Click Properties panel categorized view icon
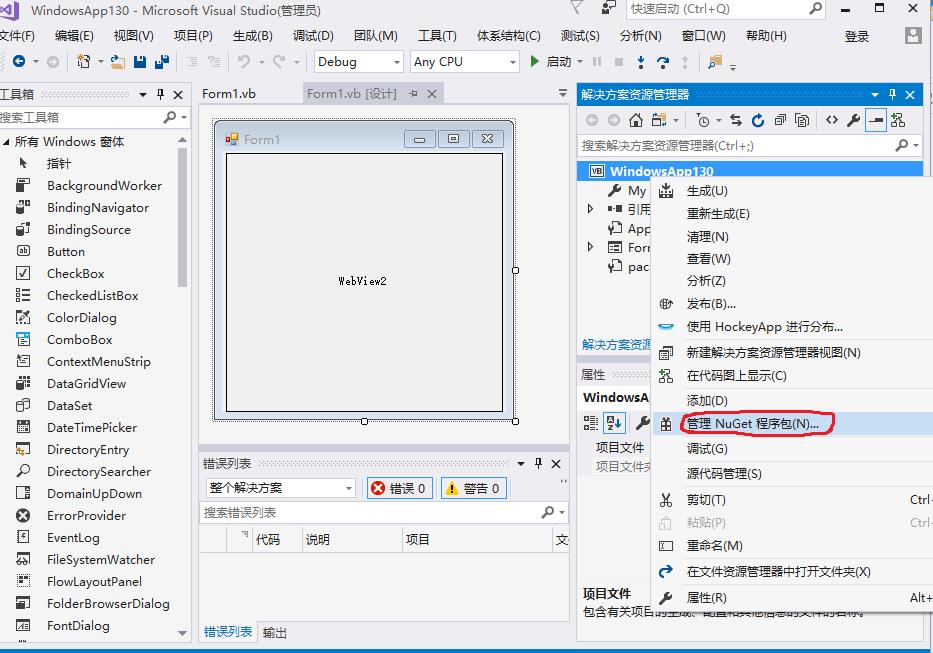Viewport: 933px width, 653px height. click(x=590, y=423)
